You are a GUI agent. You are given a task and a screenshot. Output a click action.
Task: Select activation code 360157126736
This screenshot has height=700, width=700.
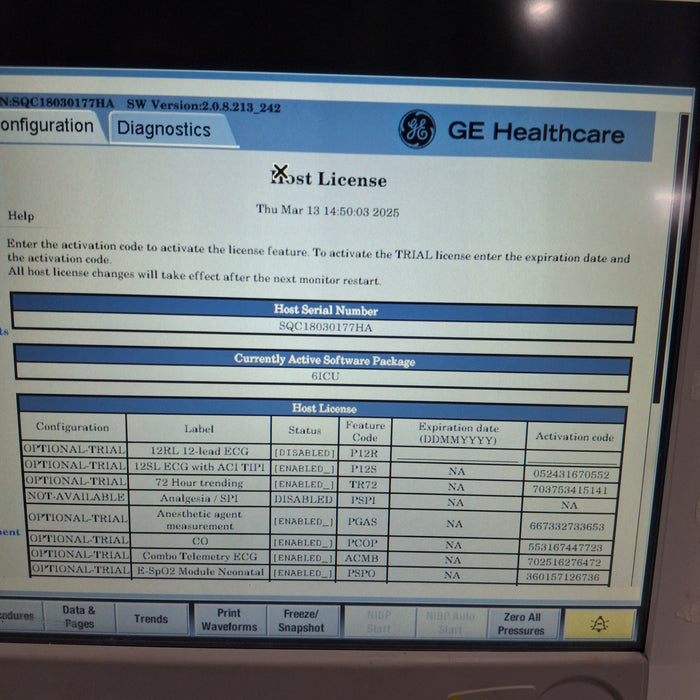[x=563, y=577]
